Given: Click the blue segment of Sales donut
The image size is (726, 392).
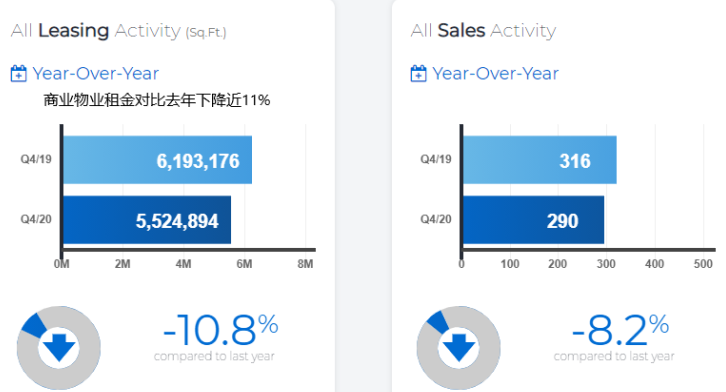Looking at the screenshot, I should click(438, 323).
